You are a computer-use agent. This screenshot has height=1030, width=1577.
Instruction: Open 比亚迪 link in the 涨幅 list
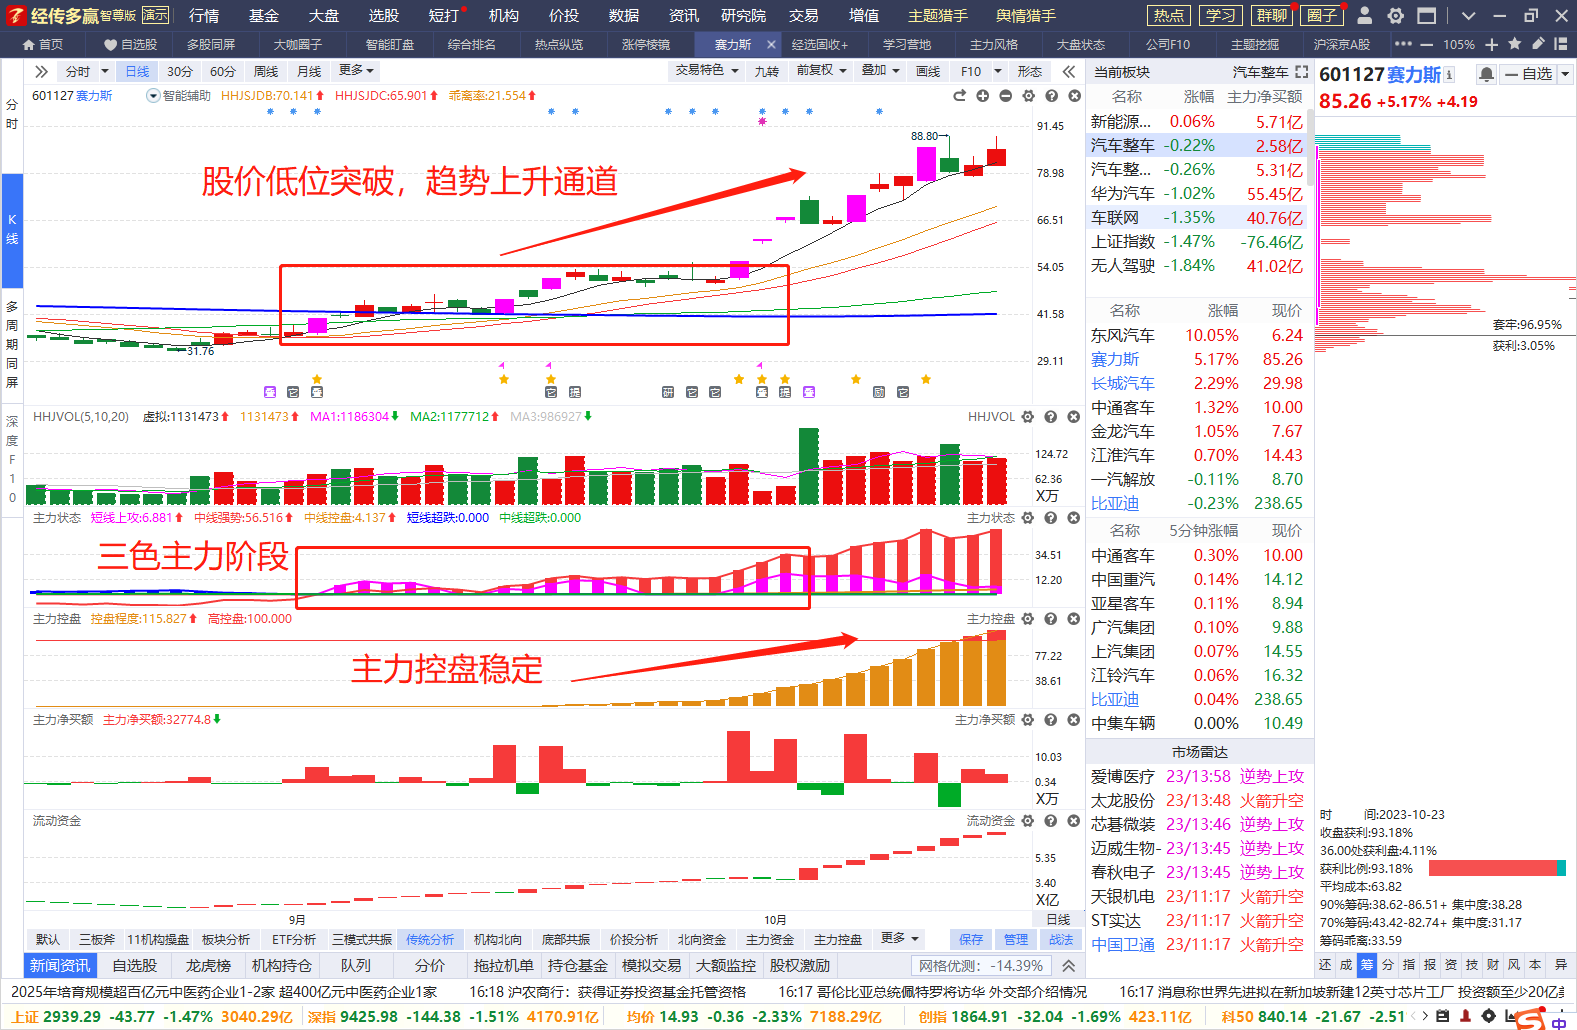point(1115,503)
